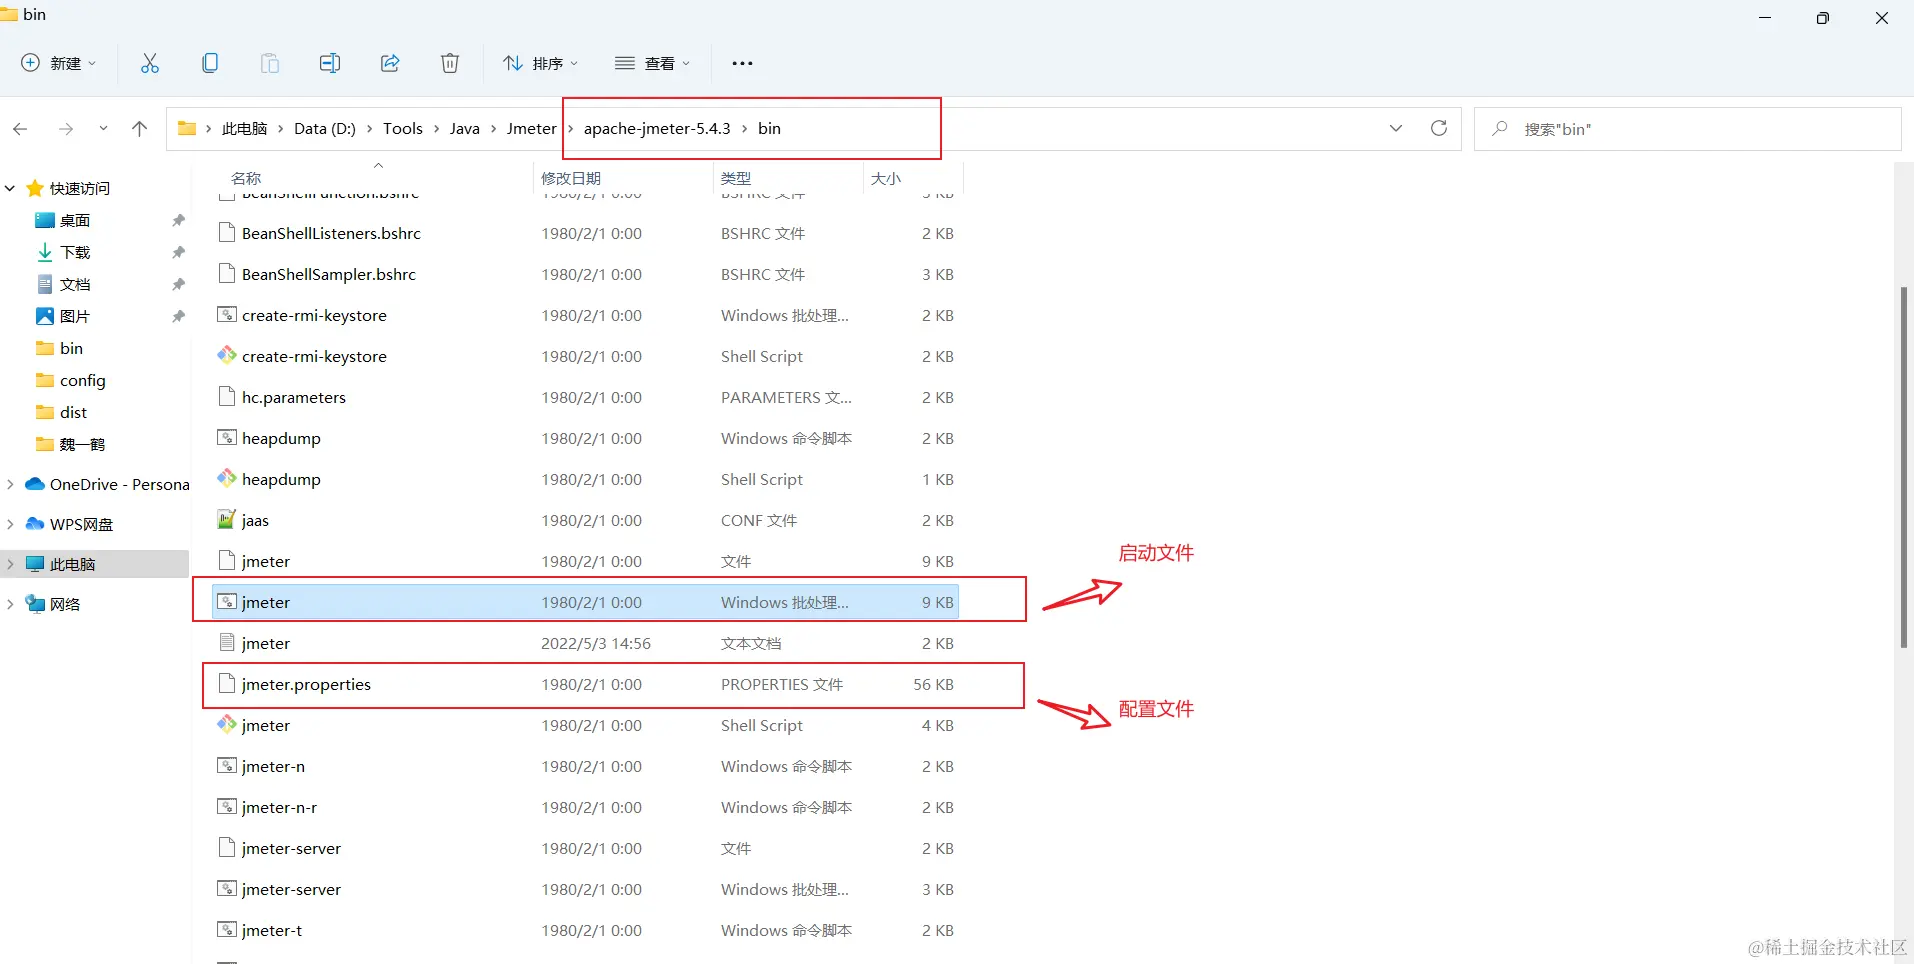This screenshot has height=964, width=1914.
Task: Select the BeanShellListeners.bshrc file
Action: pyautogui.click(x=586, y=233)
